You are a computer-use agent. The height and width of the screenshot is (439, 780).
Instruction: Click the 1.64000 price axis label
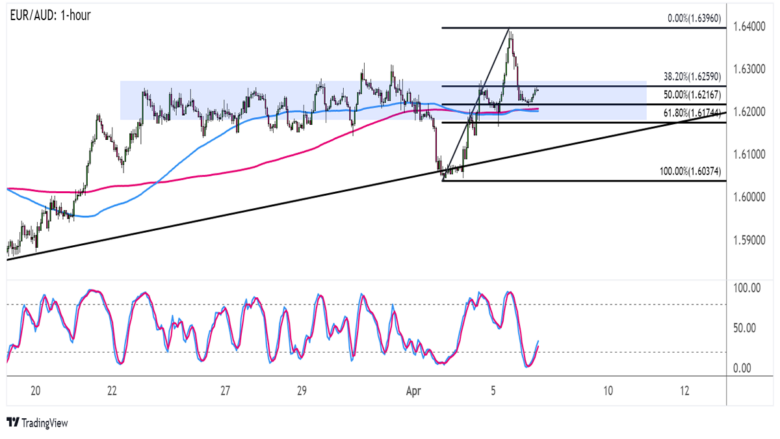tap(750, 28)
